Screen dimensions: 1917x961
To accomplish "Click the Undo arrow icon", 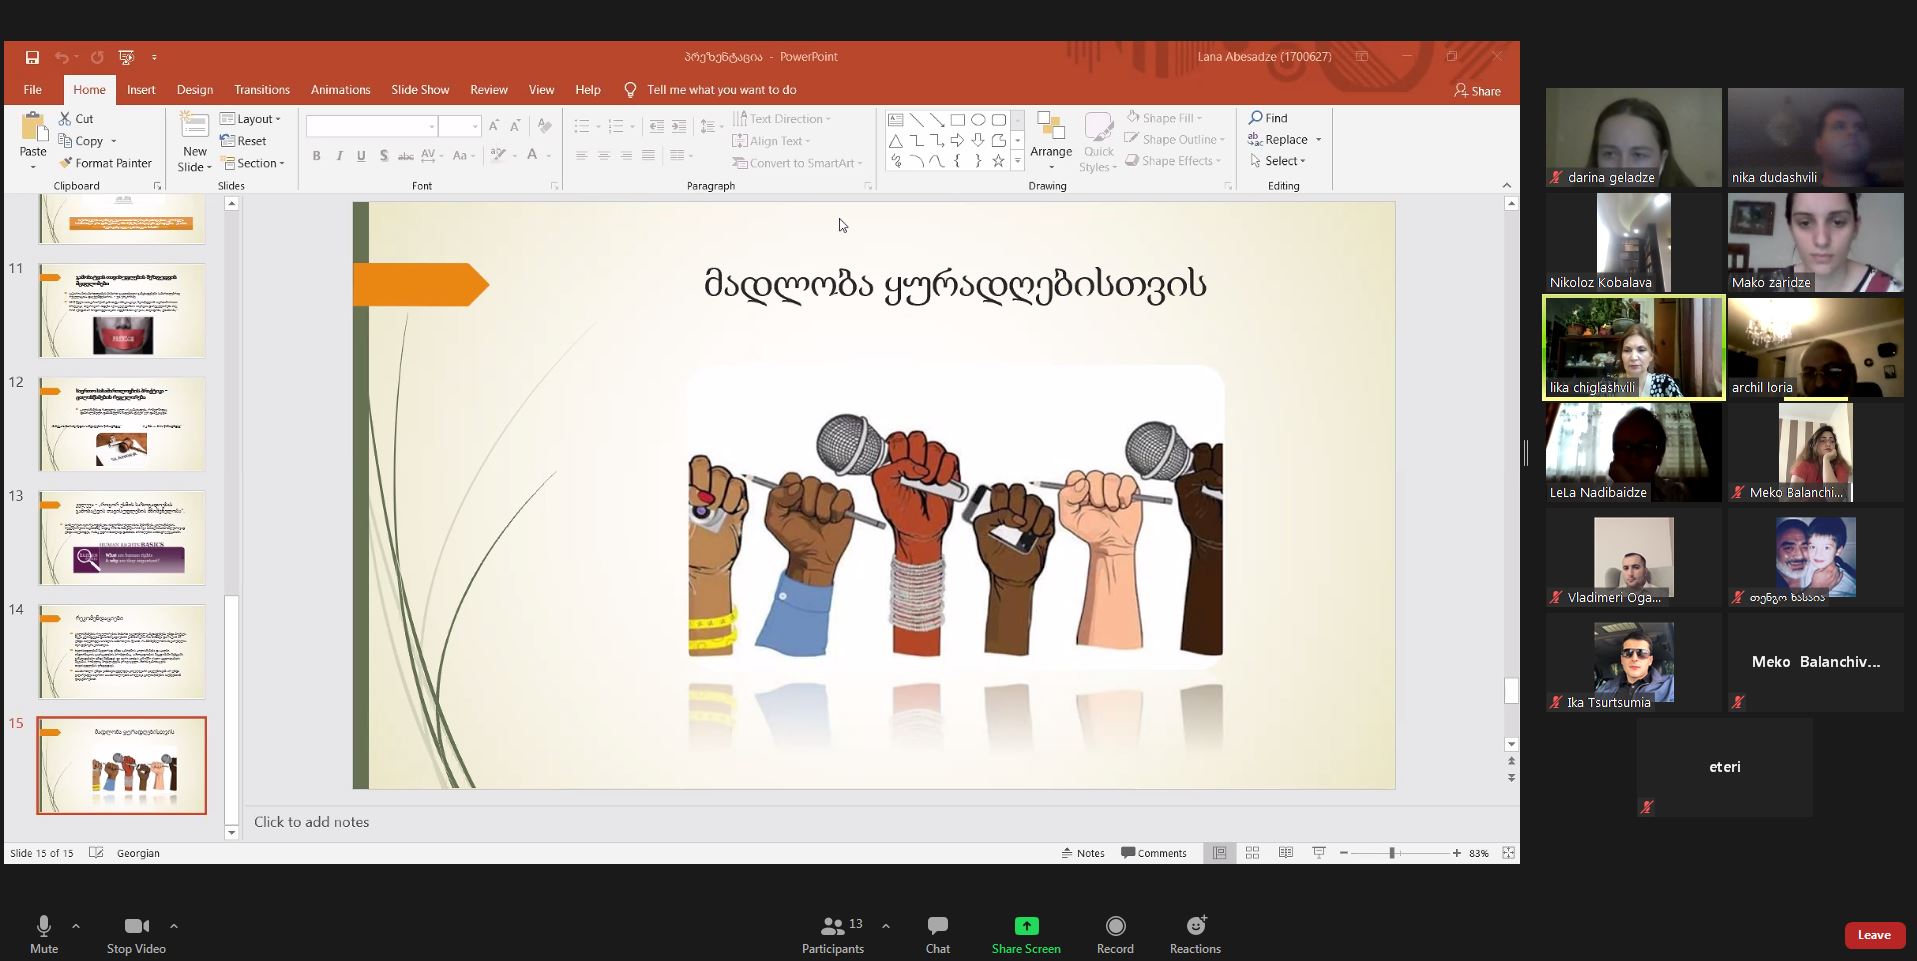I will coord(62,57).
